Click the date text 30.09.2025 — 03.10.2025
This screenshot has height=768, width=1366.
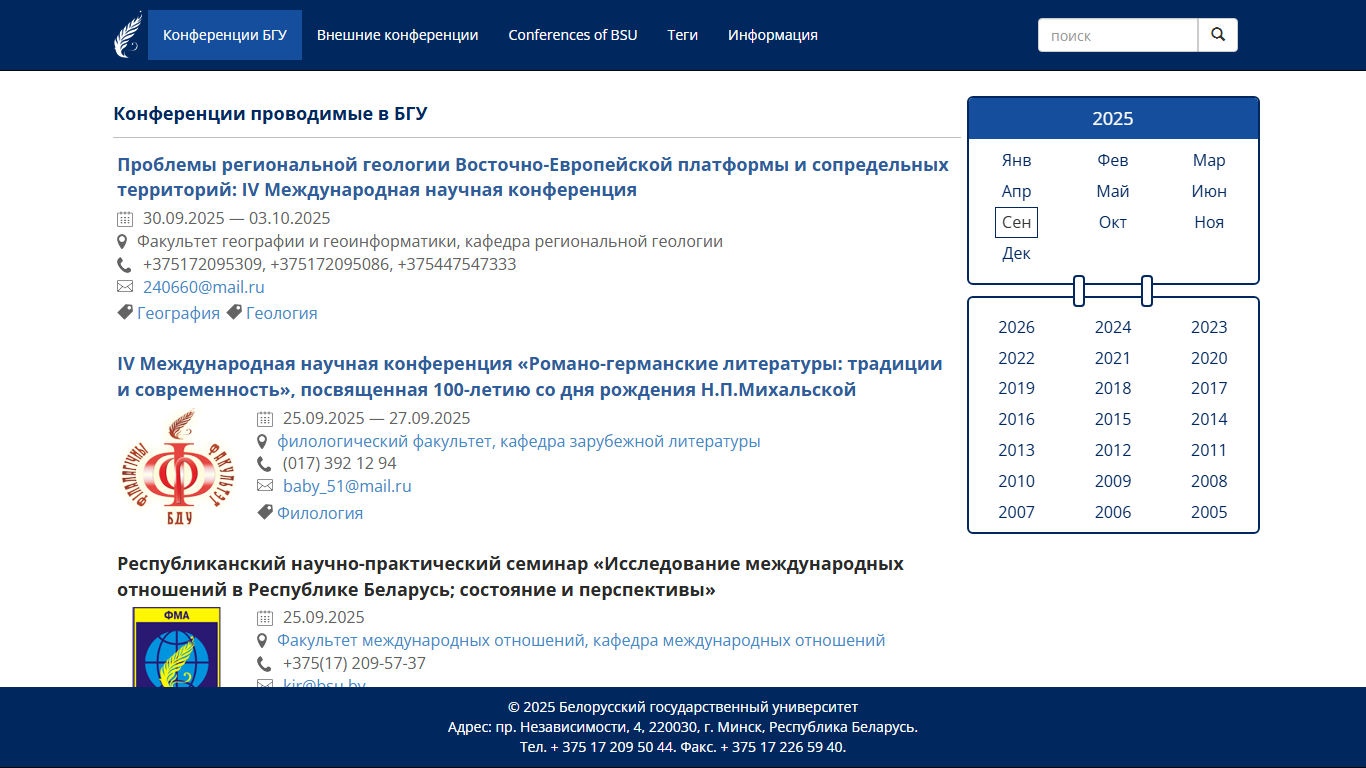click(237, 218)
